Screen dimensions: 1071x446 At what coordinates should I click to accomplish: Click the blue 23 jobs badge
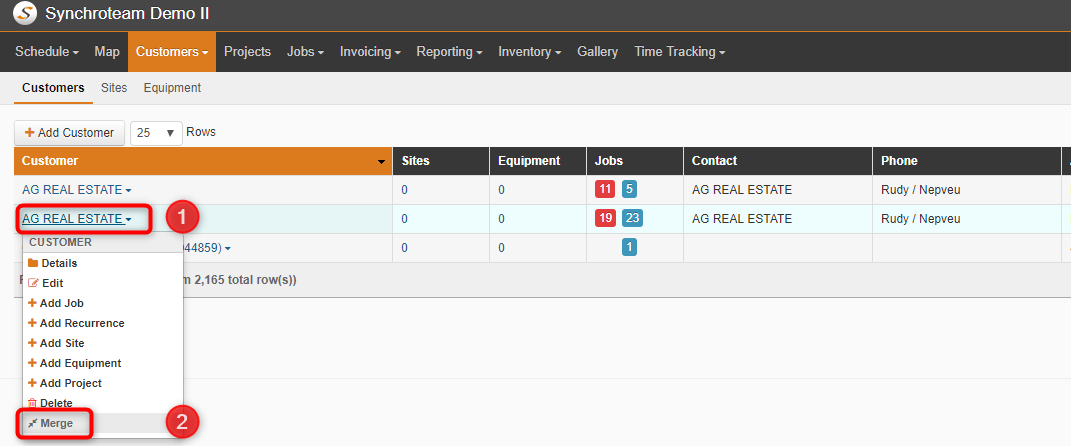coord(632,219)
